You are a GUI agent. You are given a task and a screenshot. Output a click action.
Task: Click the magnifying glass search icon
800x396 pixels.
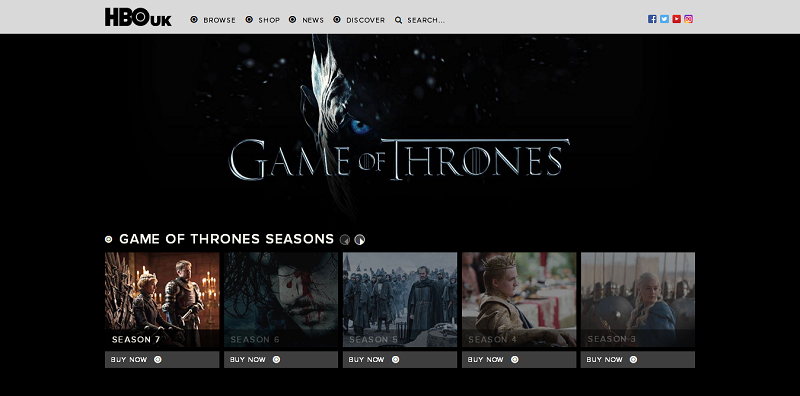click(398, 20)
